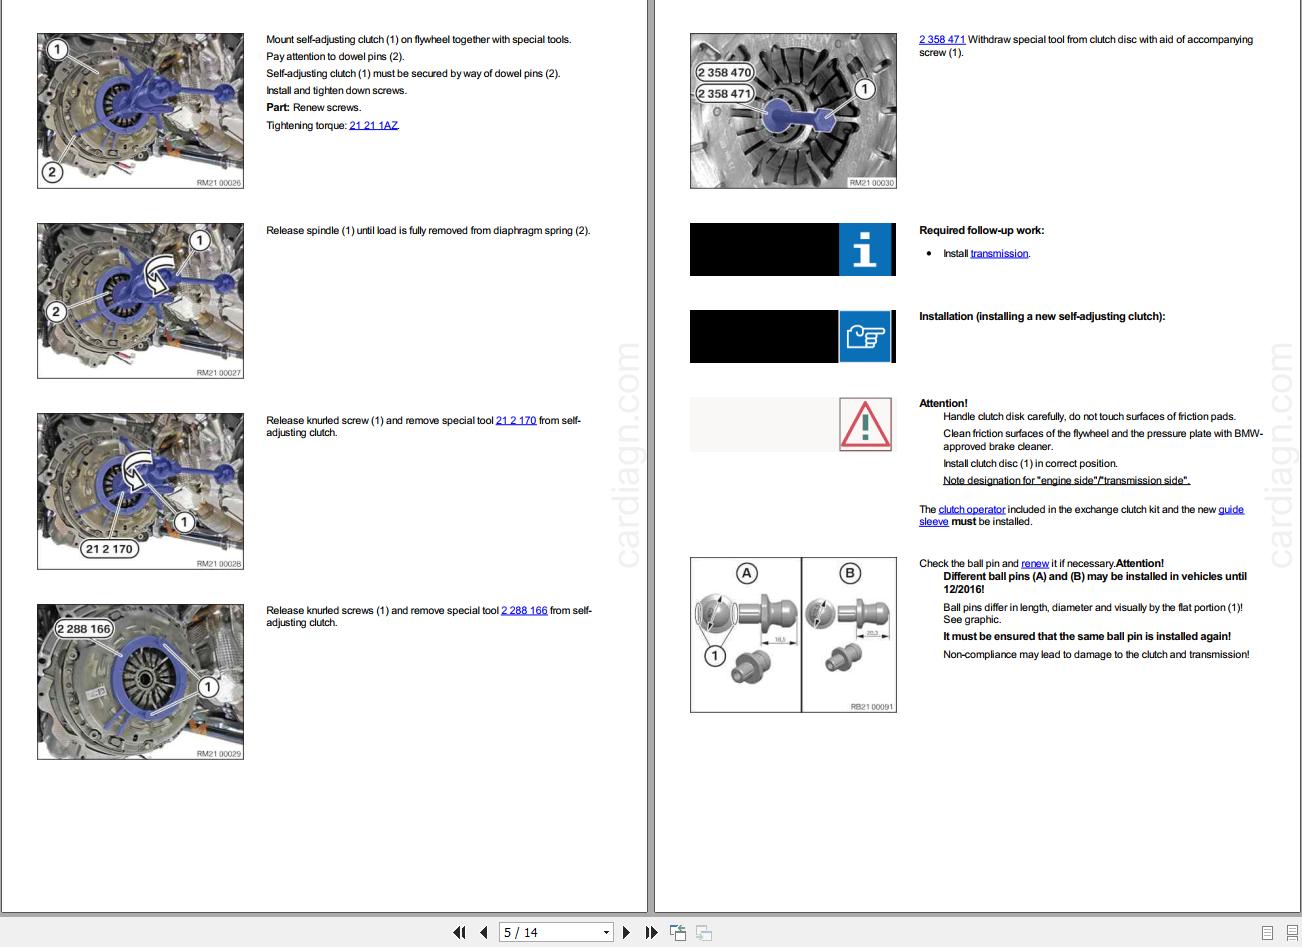This screenshot has width=1302, height=947.
Task: Enable continuous page scrolling view
Action: (x=1291, y=932)
